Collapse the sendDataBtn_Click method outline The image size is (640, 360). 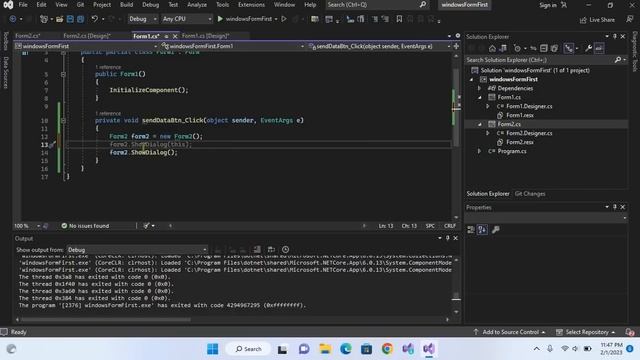coord(63,120)
